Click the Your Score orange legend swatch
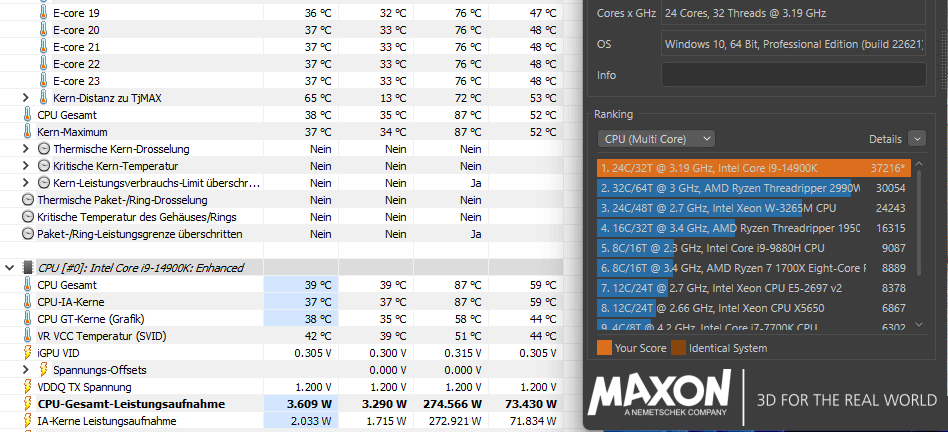 tap(604, 347)
